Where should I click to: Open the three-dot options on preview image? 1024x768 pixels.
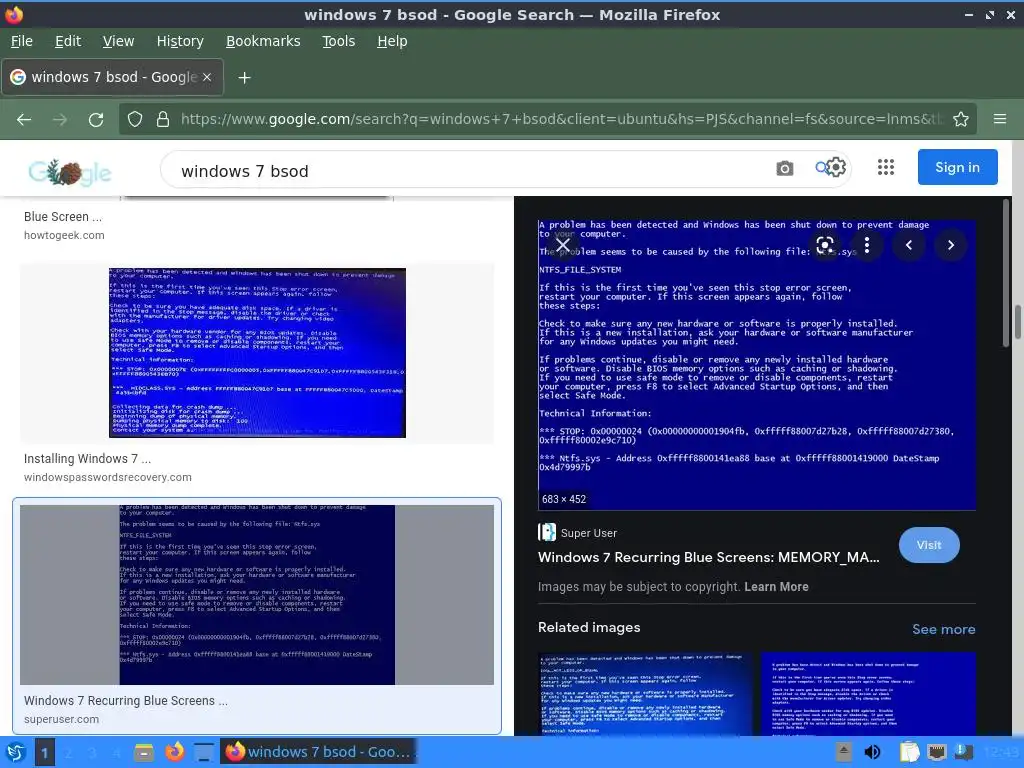click(867, 245)
